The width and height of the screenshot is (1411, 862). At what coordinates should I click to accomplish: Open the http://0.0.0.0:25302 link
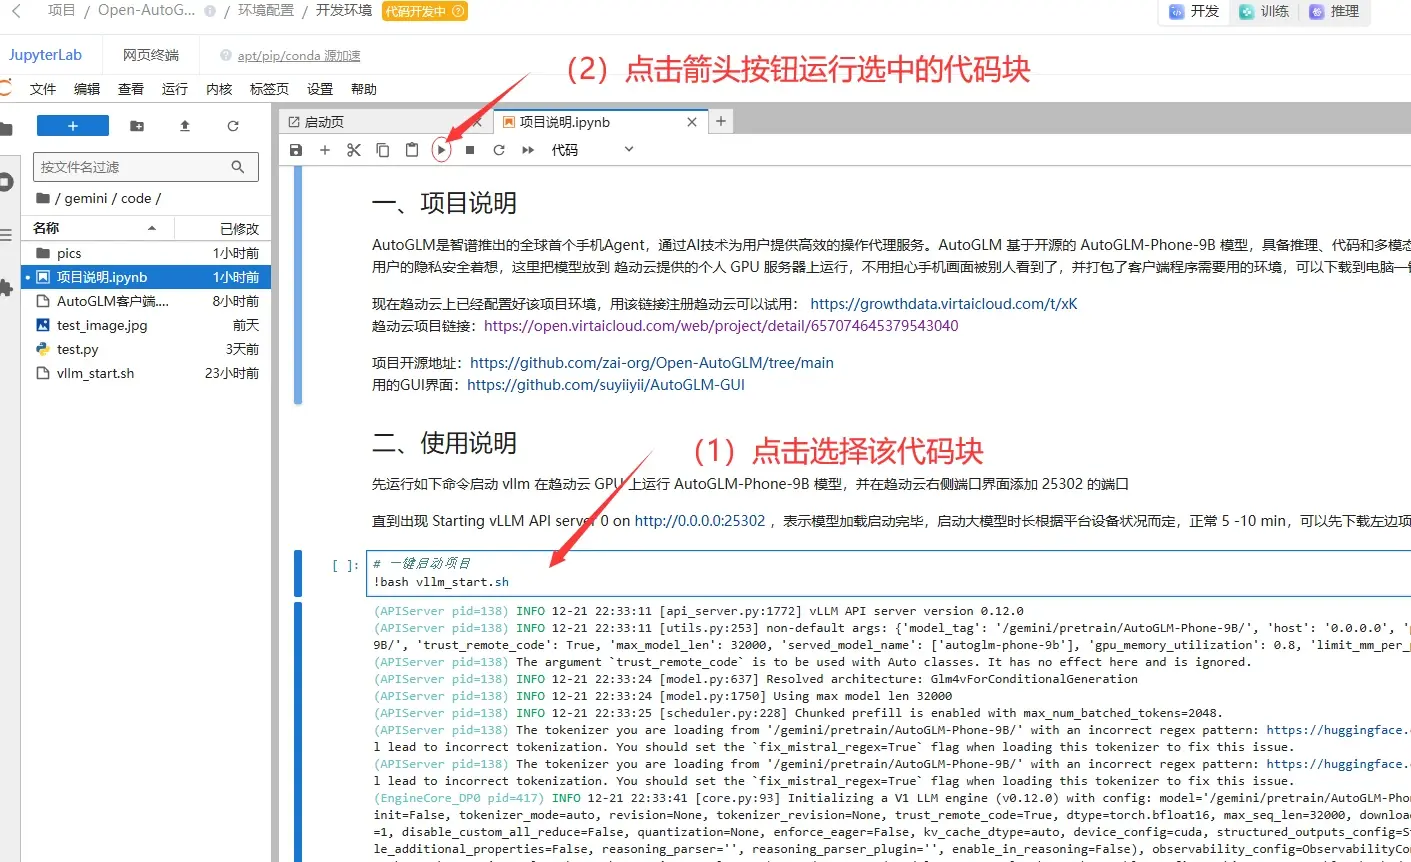coord(700,521)
